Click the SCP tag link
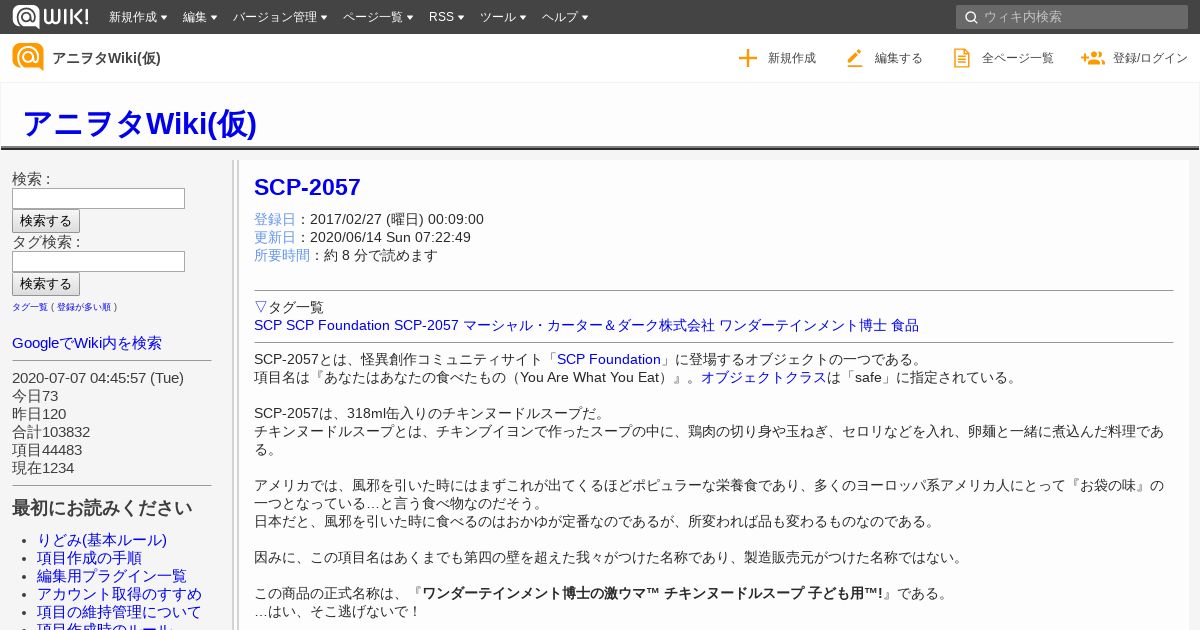Screen dimensions: 1200x630 pos(268,325)
